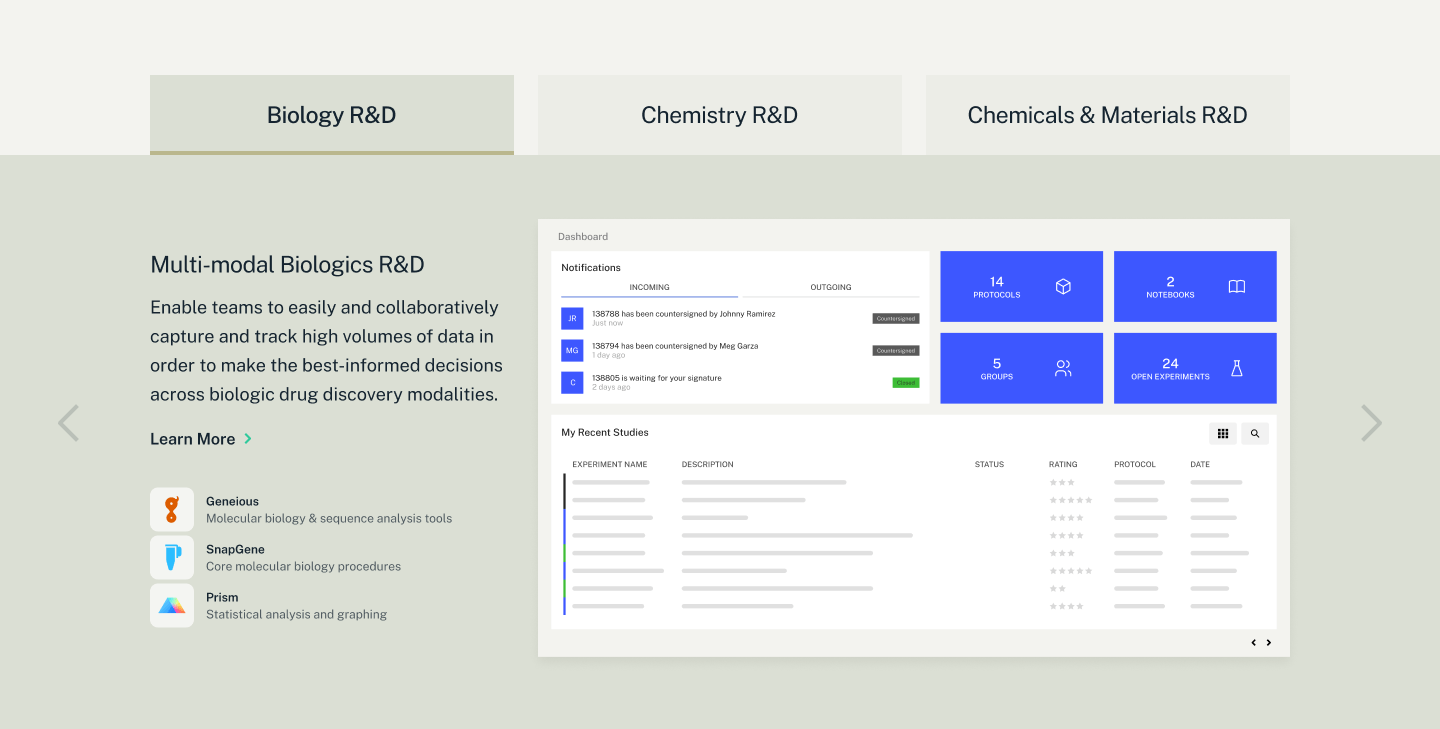Image resolution: width=1440 pixels, height=729 pixels.
Task: Select the INCOMING notifications tab
Action: (x=650, y=287)
